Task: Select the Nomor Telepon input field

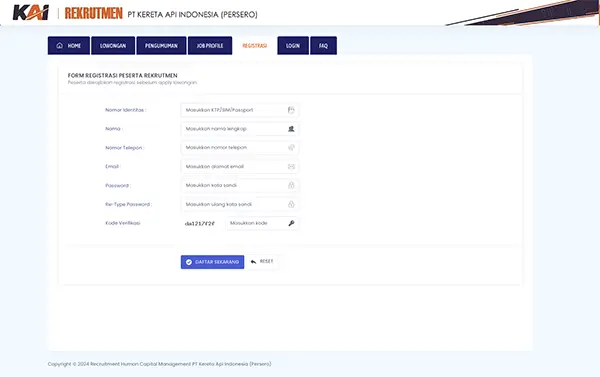Action: [240, 147]
